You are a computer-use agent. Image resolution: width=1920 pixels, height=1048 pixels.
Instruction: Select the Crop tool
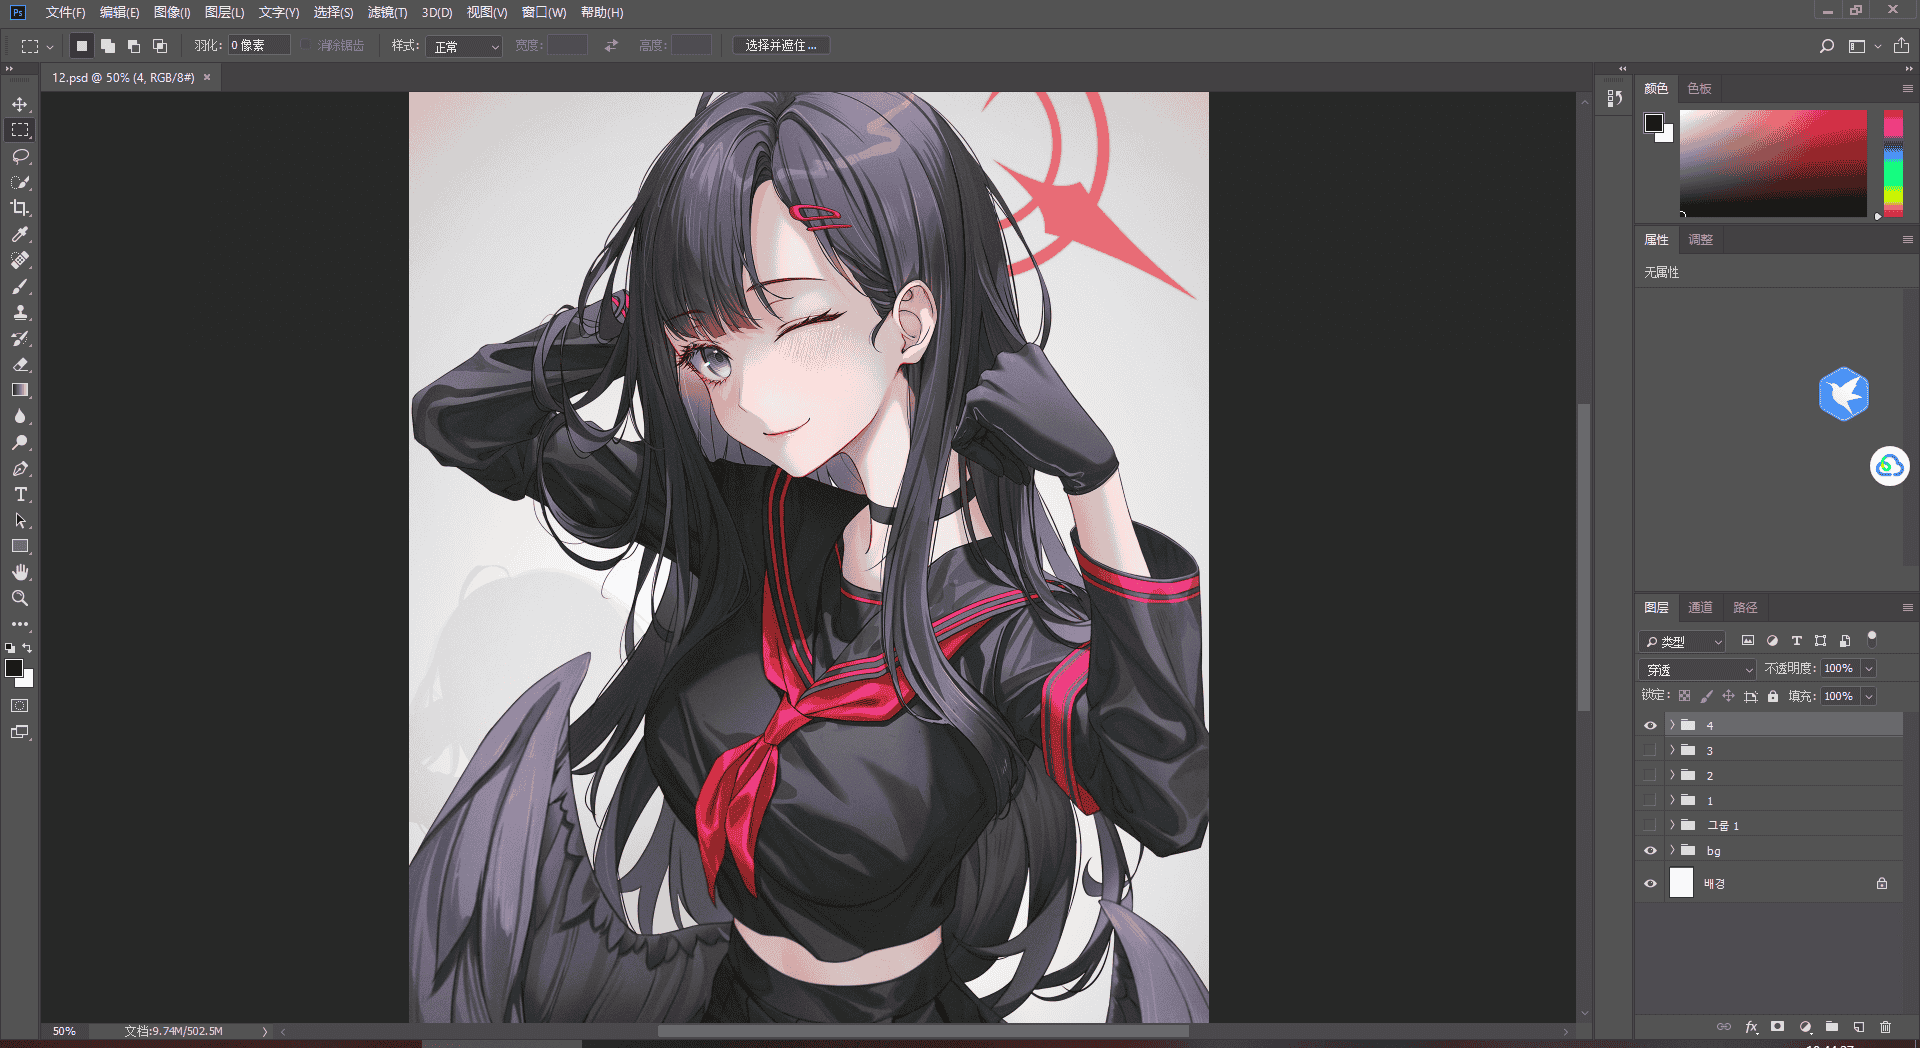pyautogui.click(x=20, y=208)
